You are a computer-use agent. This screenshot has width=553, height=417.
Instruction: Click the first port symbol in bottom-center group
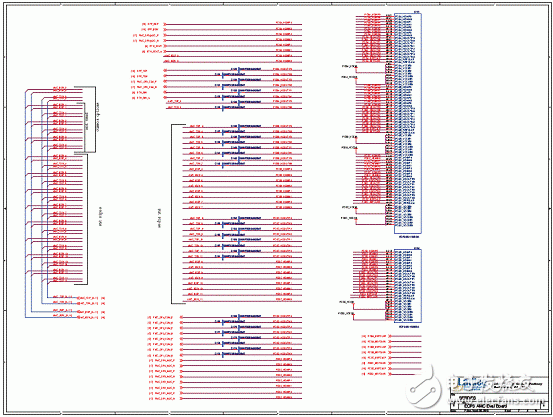coord(181,317)
